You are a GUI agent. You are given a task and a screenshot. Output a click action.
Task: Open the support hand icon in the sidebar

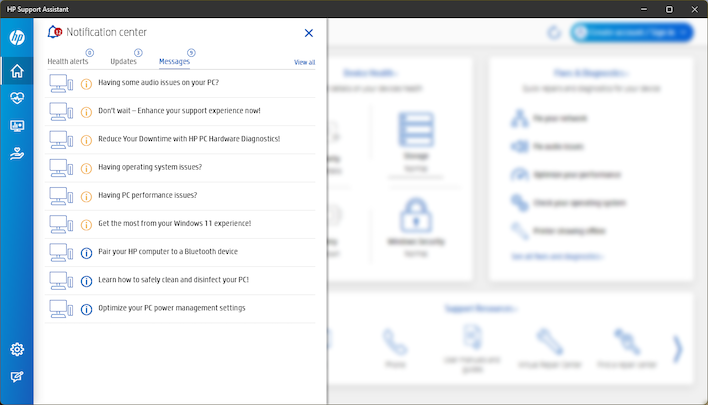tap(17, 153)
